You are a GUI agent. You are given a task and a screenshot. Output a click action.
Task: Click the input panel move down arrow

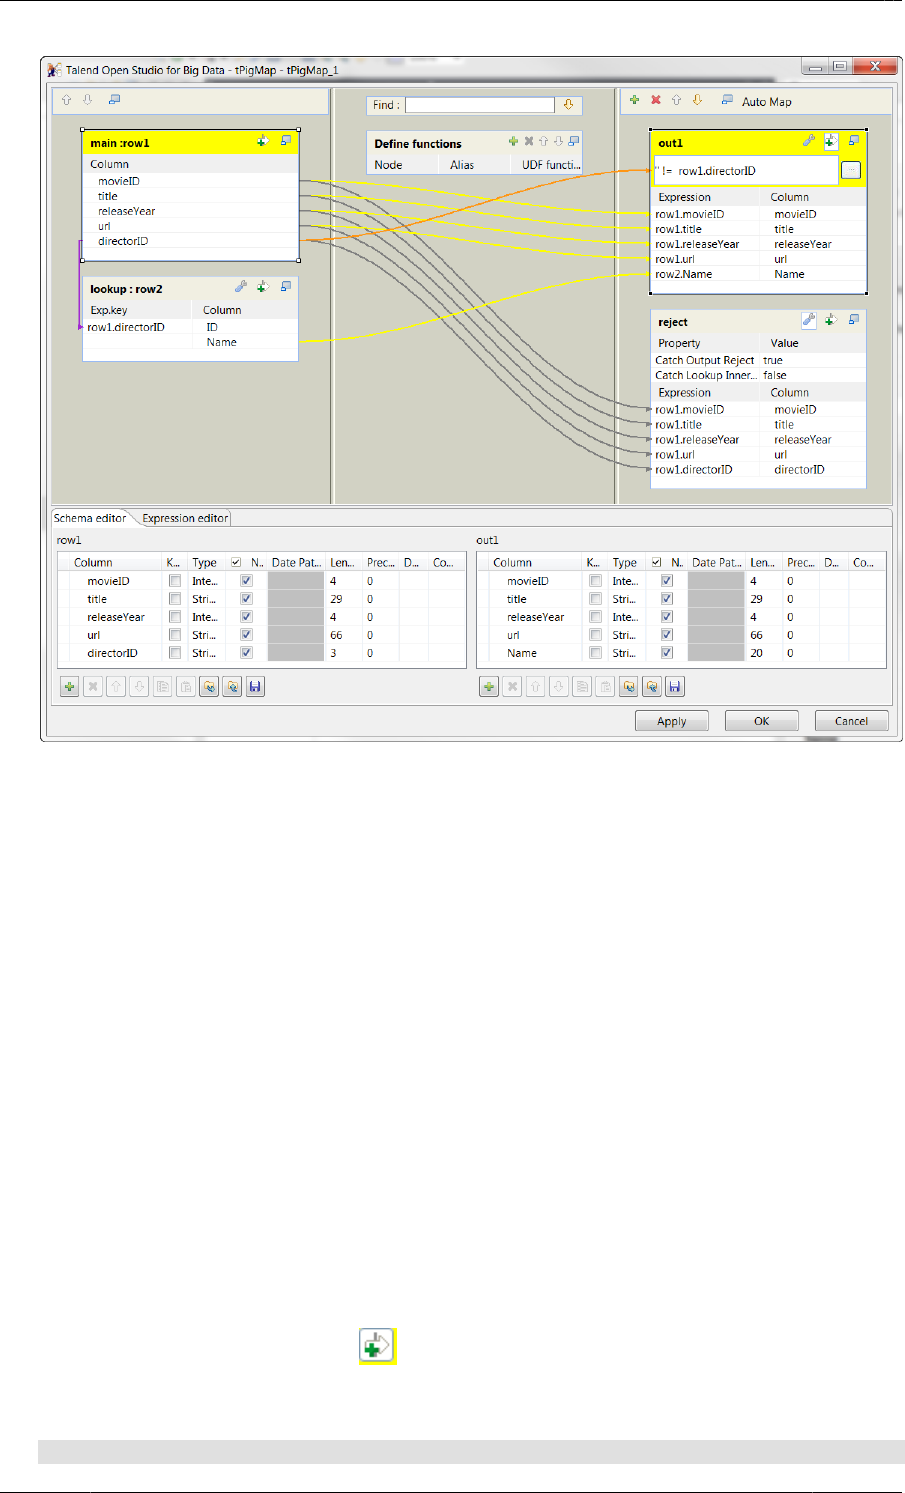pos(88,100)
